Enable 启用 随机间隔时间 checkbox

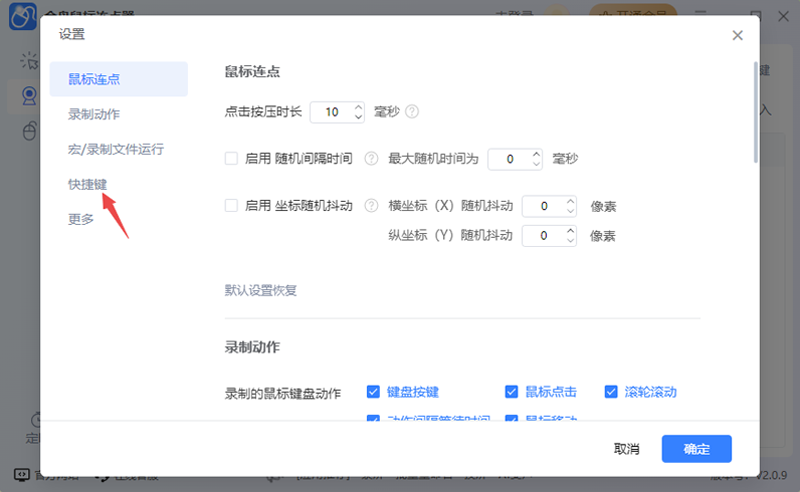point(231,158)
